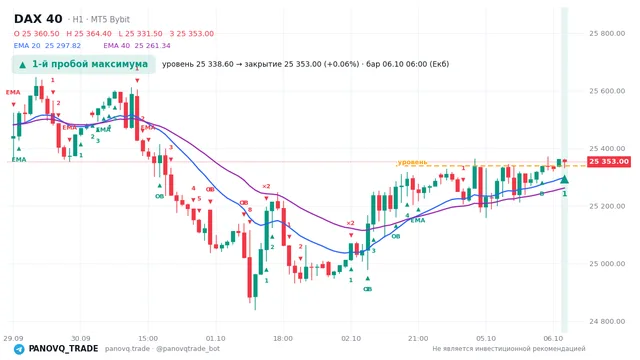This screenshot has height=360, width=640.
Task: Click the DAX 40 chart title
Action: pyautogui.click(x=38, y=19)
